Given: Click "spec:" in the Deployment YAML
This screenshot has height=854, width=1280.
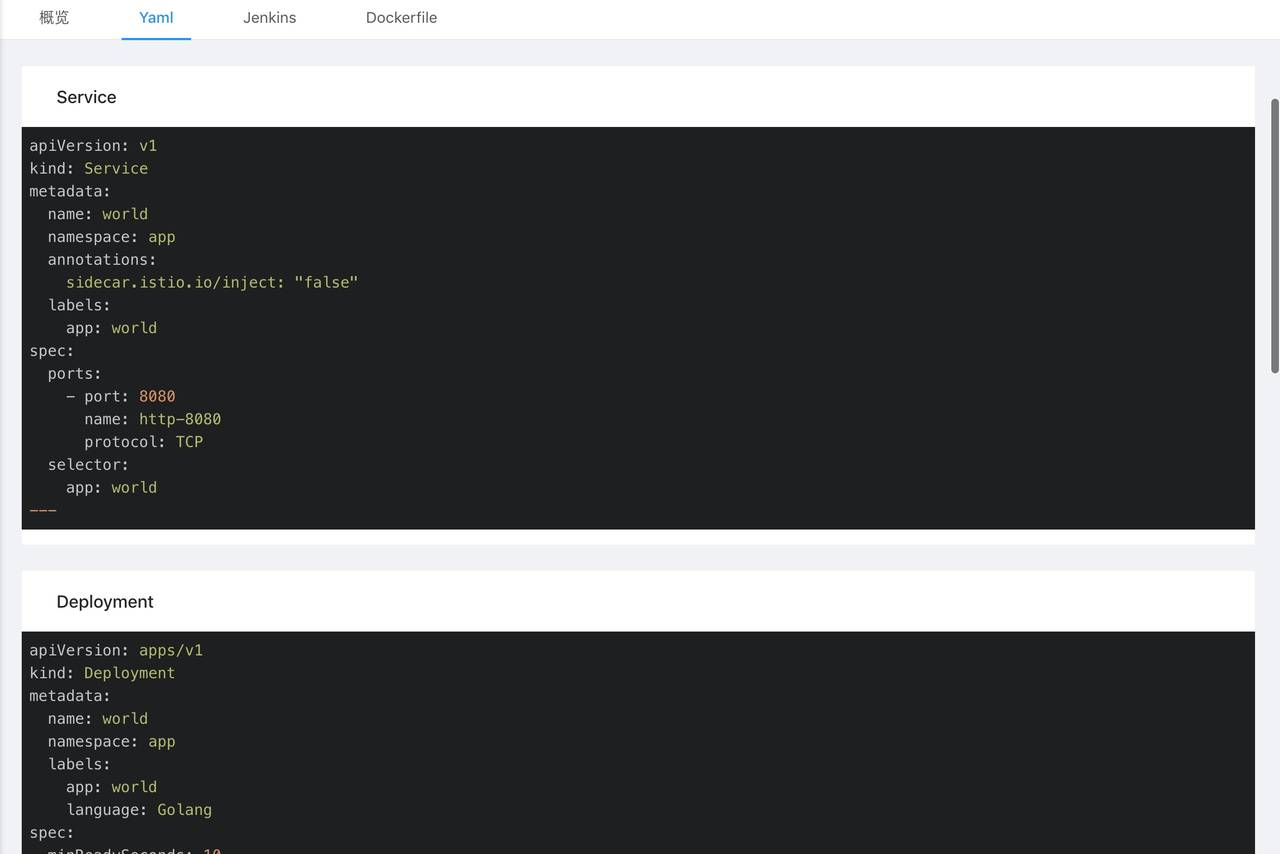Looking at the screenshot, I should click(x=52, y=833).
